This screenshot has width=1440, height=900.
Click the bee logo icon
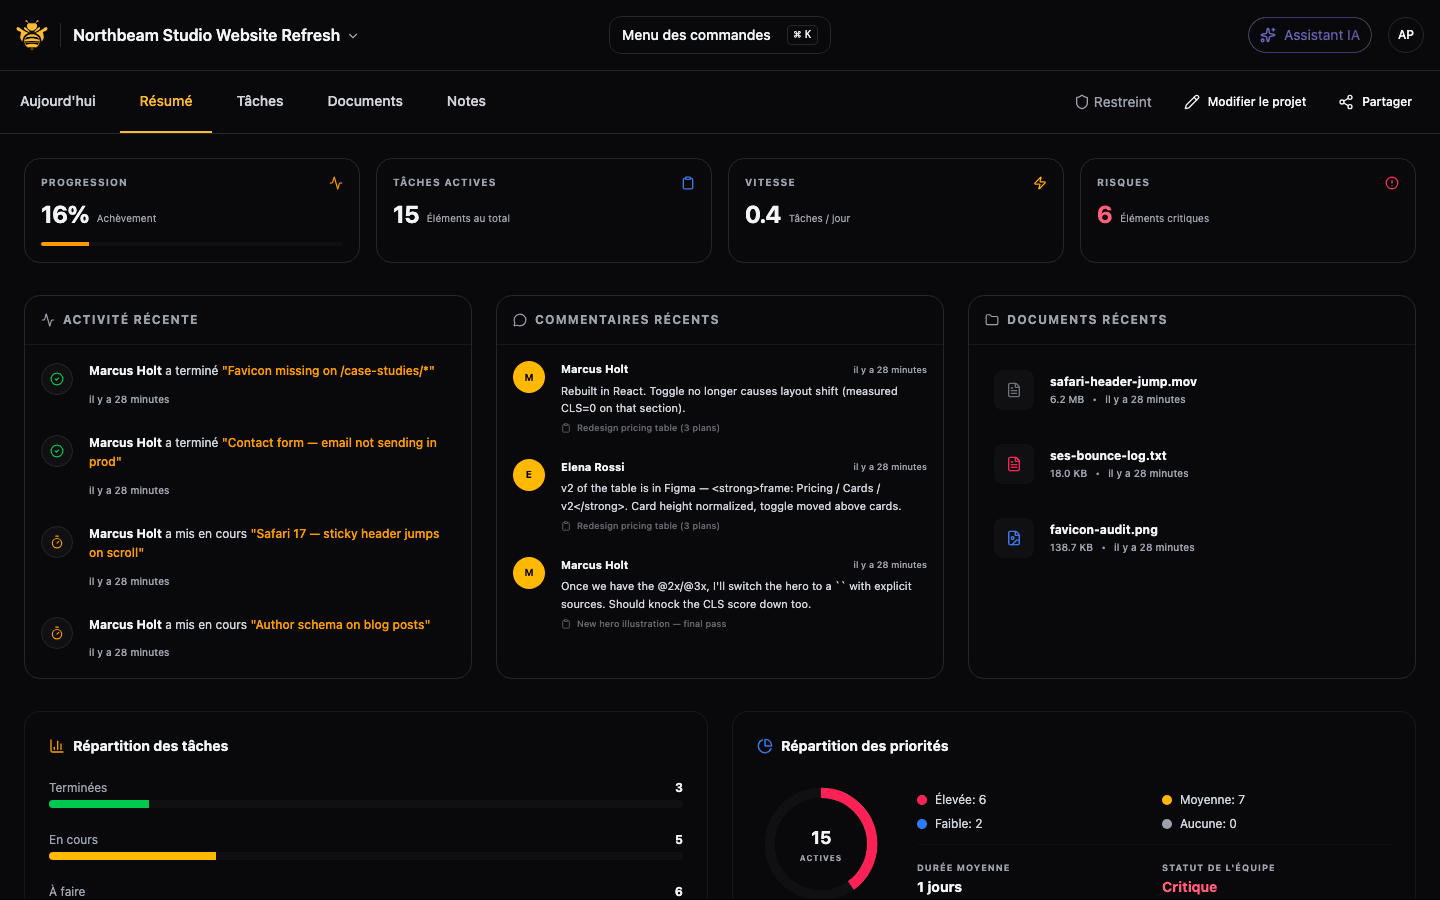(x=31, y=34)
